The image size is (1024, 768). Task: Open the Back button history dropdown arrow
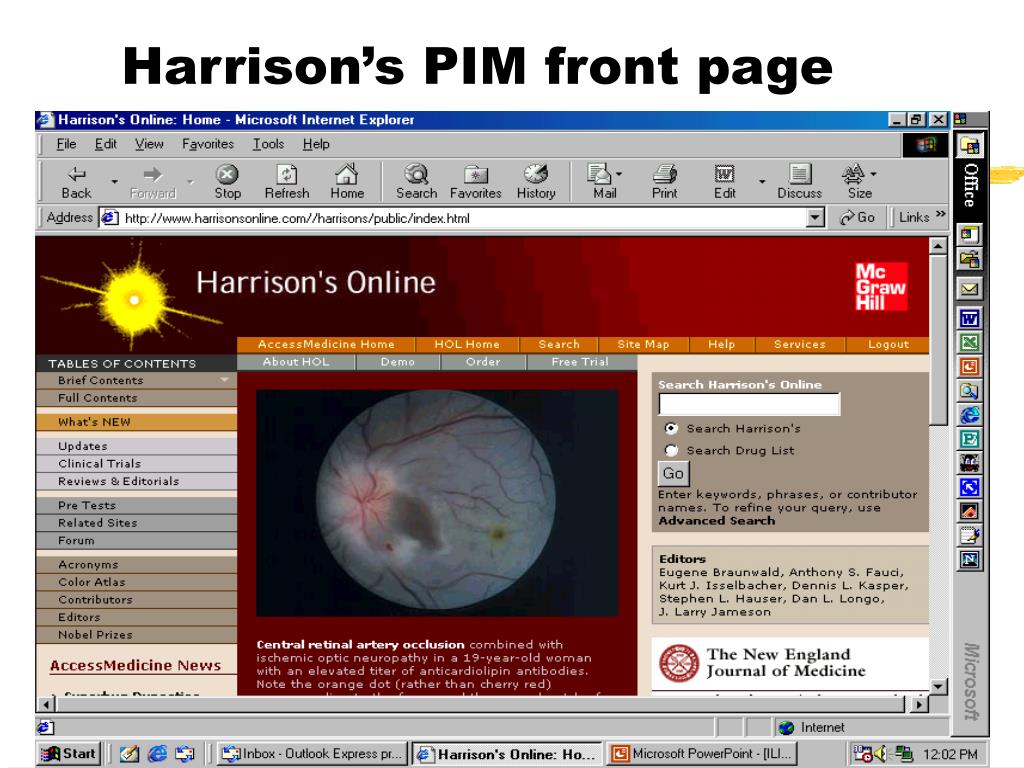[x=114, y=182]
